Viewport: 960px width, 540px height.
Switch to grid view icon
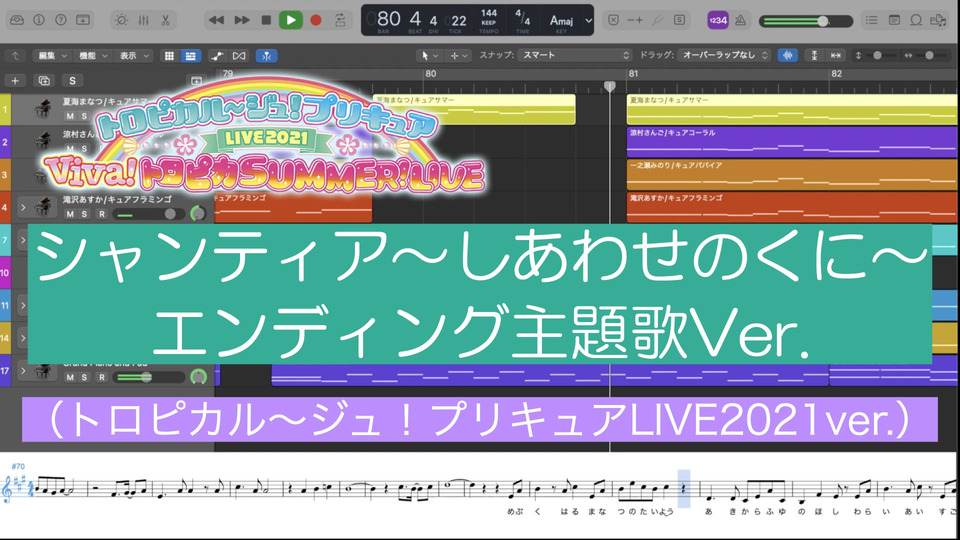point(170,56)
